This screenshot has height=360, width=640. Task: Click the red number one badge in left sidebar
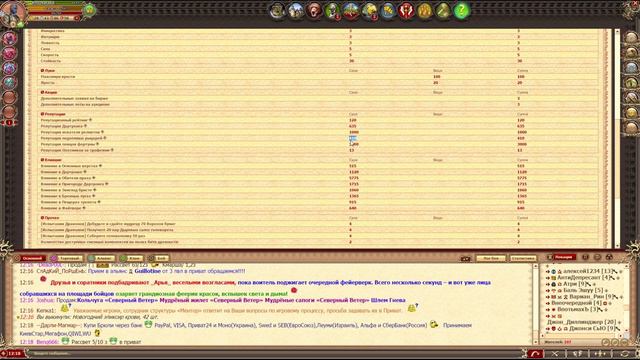click(x=9, y=122)
